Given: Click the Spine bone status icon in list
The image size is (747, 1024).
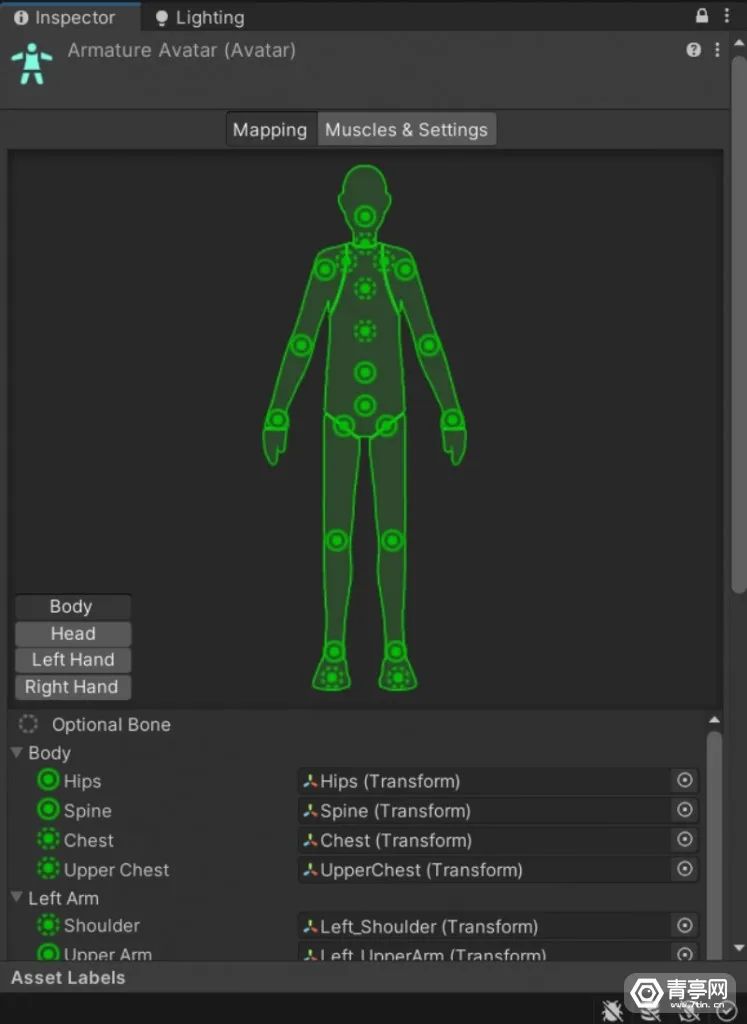Looking at the screenshot, I should (x=48, y=809).
